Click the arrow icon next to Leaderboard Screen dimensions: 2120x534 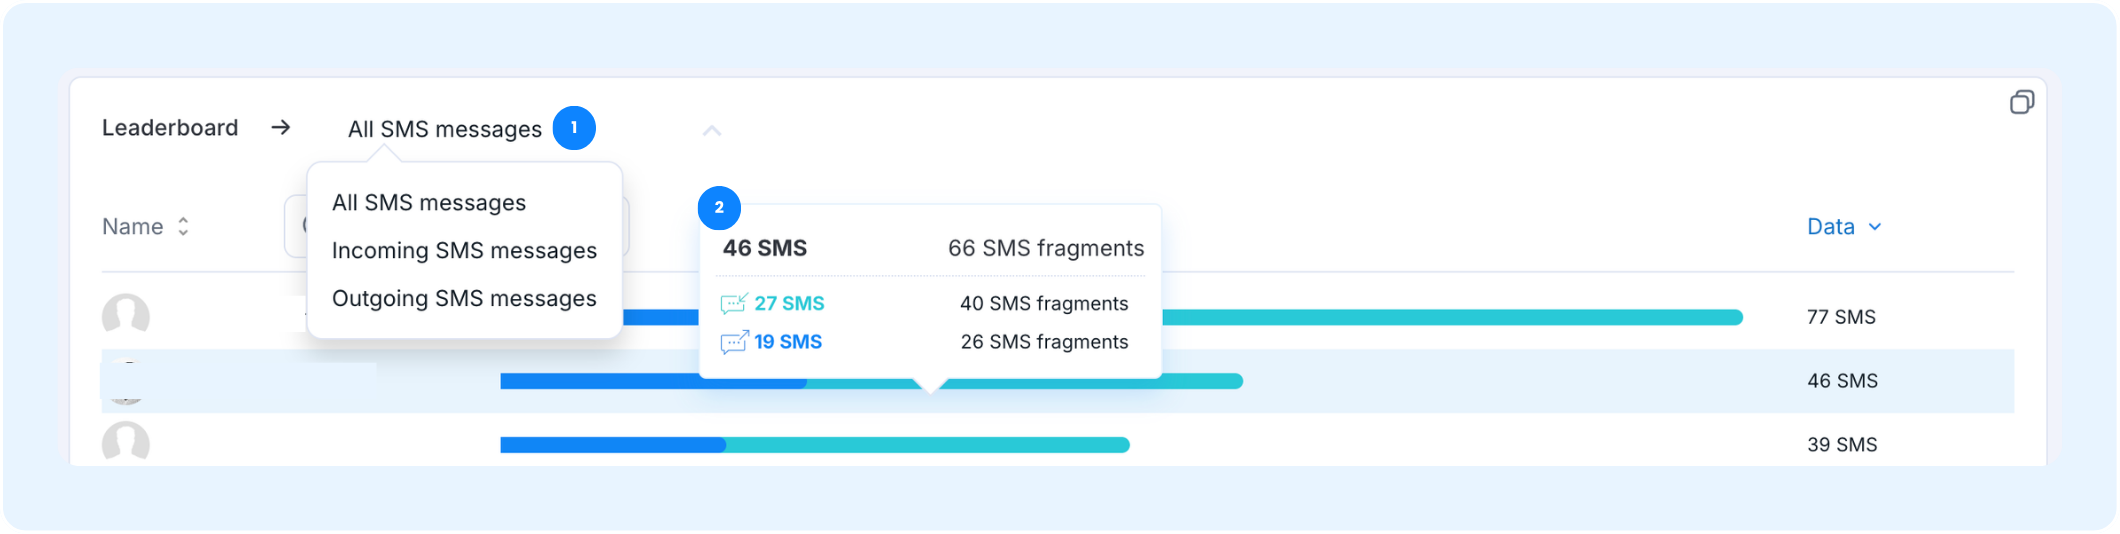[x=281, y=127]
